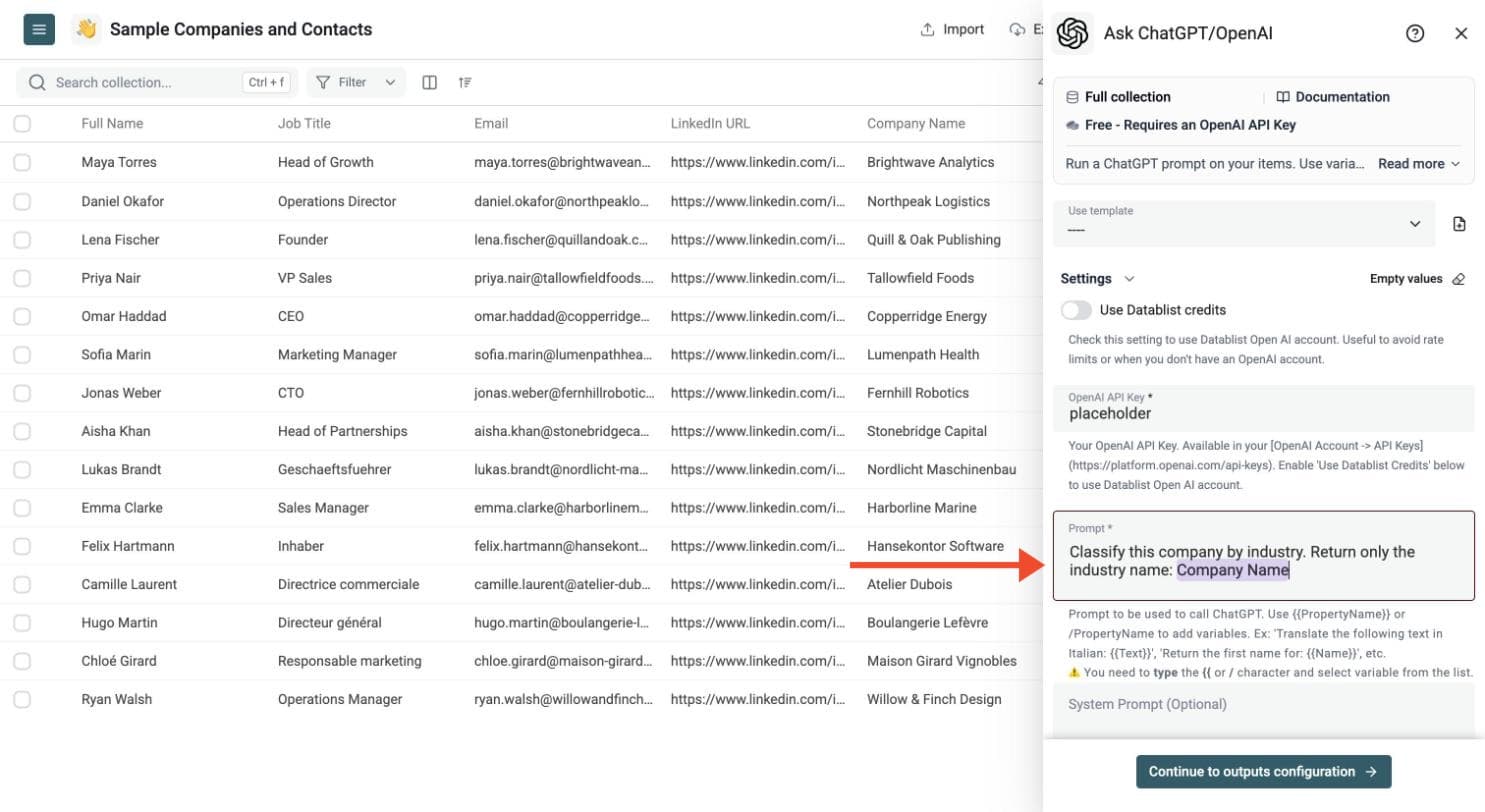
Task: Select the Felix Hartmann row checkbox
Action: pos(22,546)
